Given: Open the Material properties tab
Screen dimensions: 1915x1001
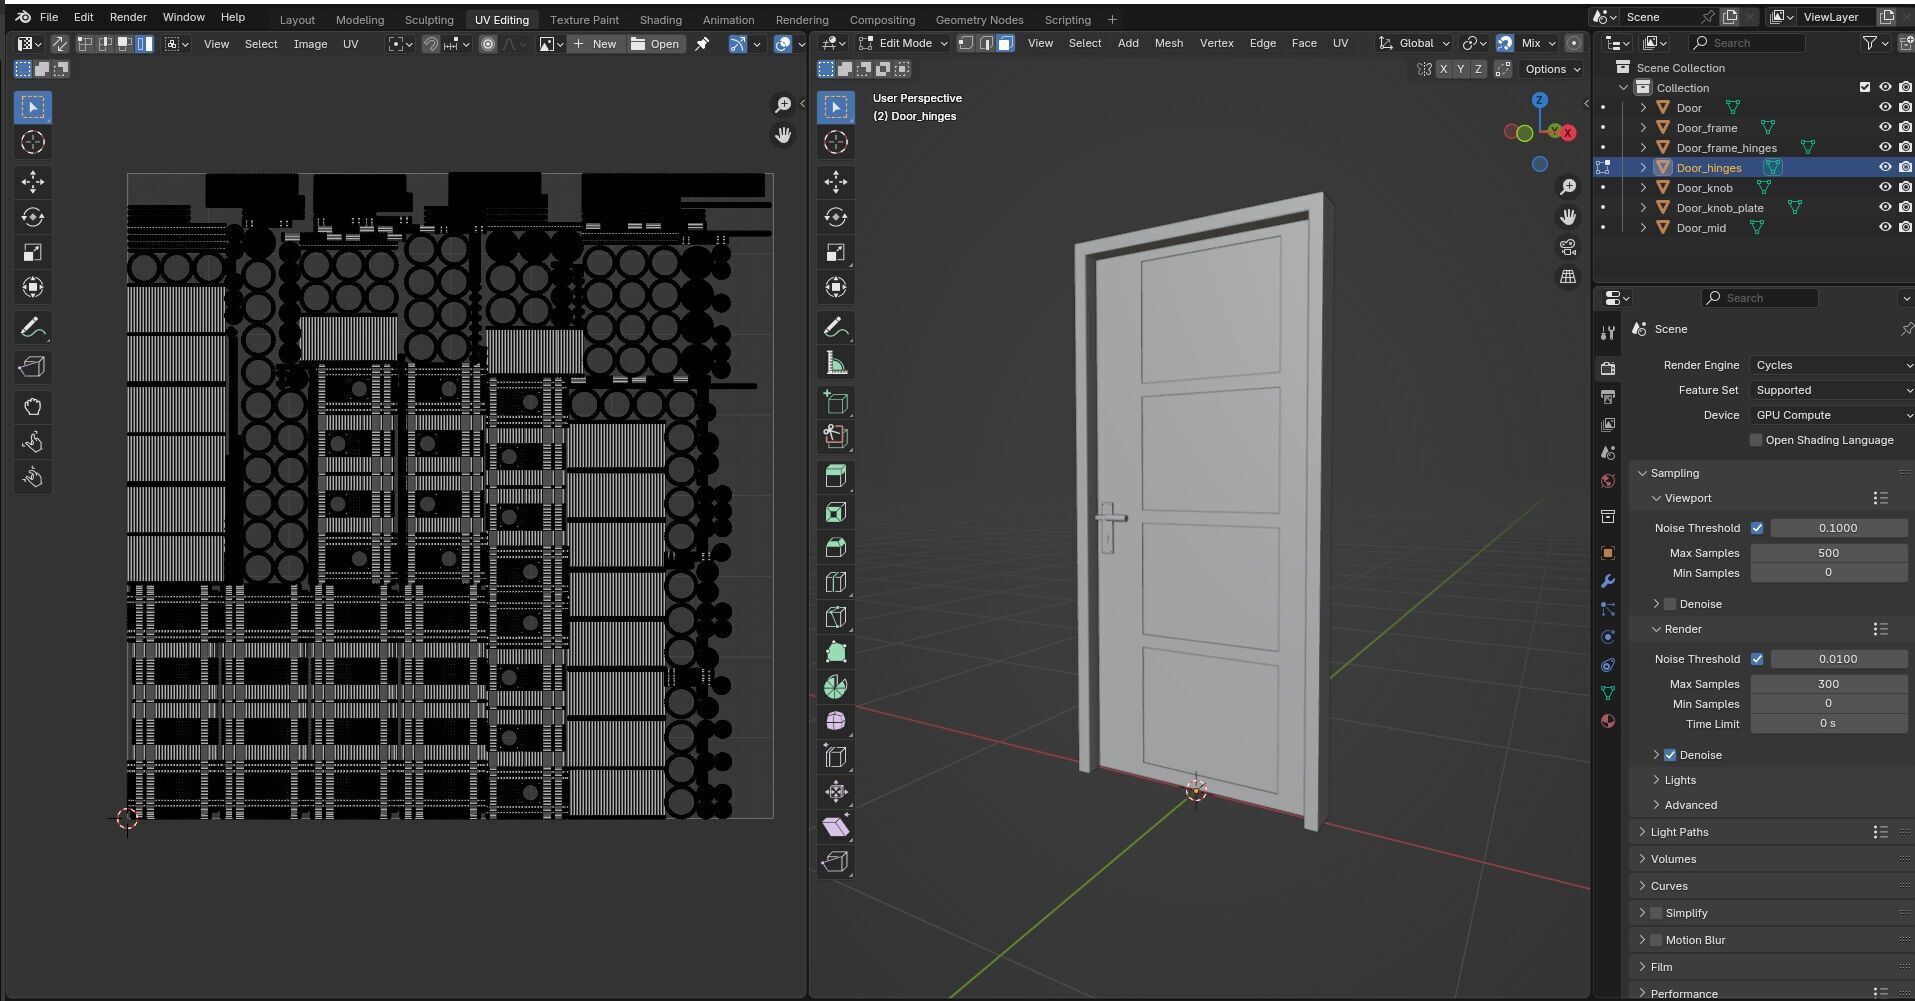Looking at the screenshot, I should click(x=1608, y=721).
